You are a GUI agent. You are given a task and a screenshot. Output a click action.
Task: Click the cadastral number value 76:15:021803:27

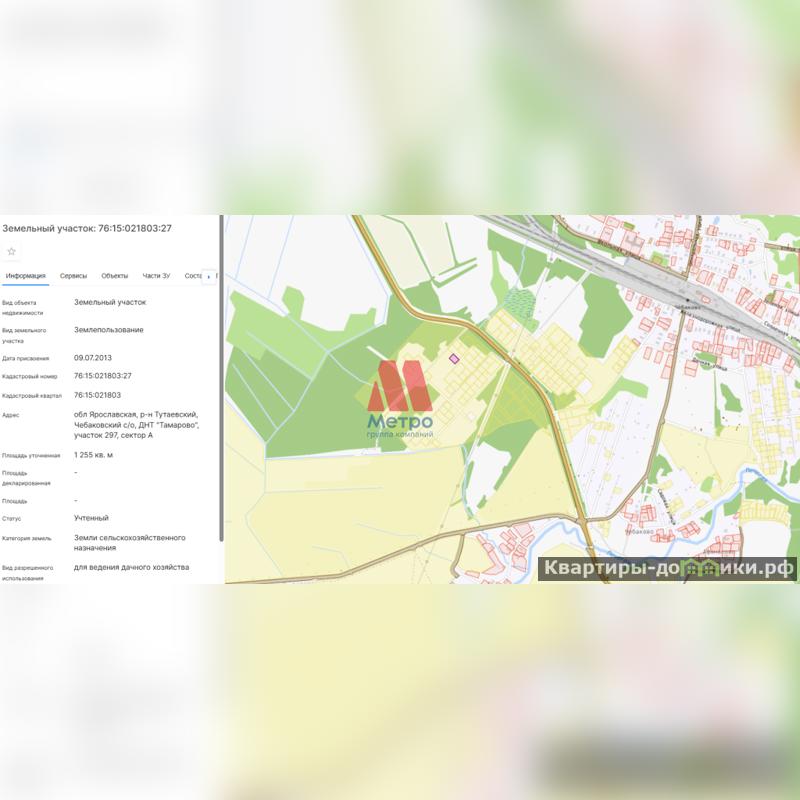pyautogui.click(x=103, y=376)
